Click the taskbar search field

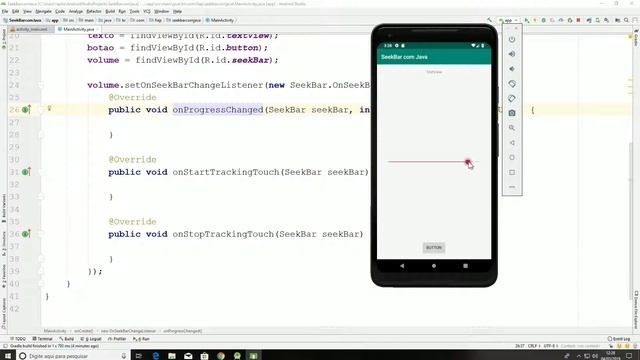[73, 356]
